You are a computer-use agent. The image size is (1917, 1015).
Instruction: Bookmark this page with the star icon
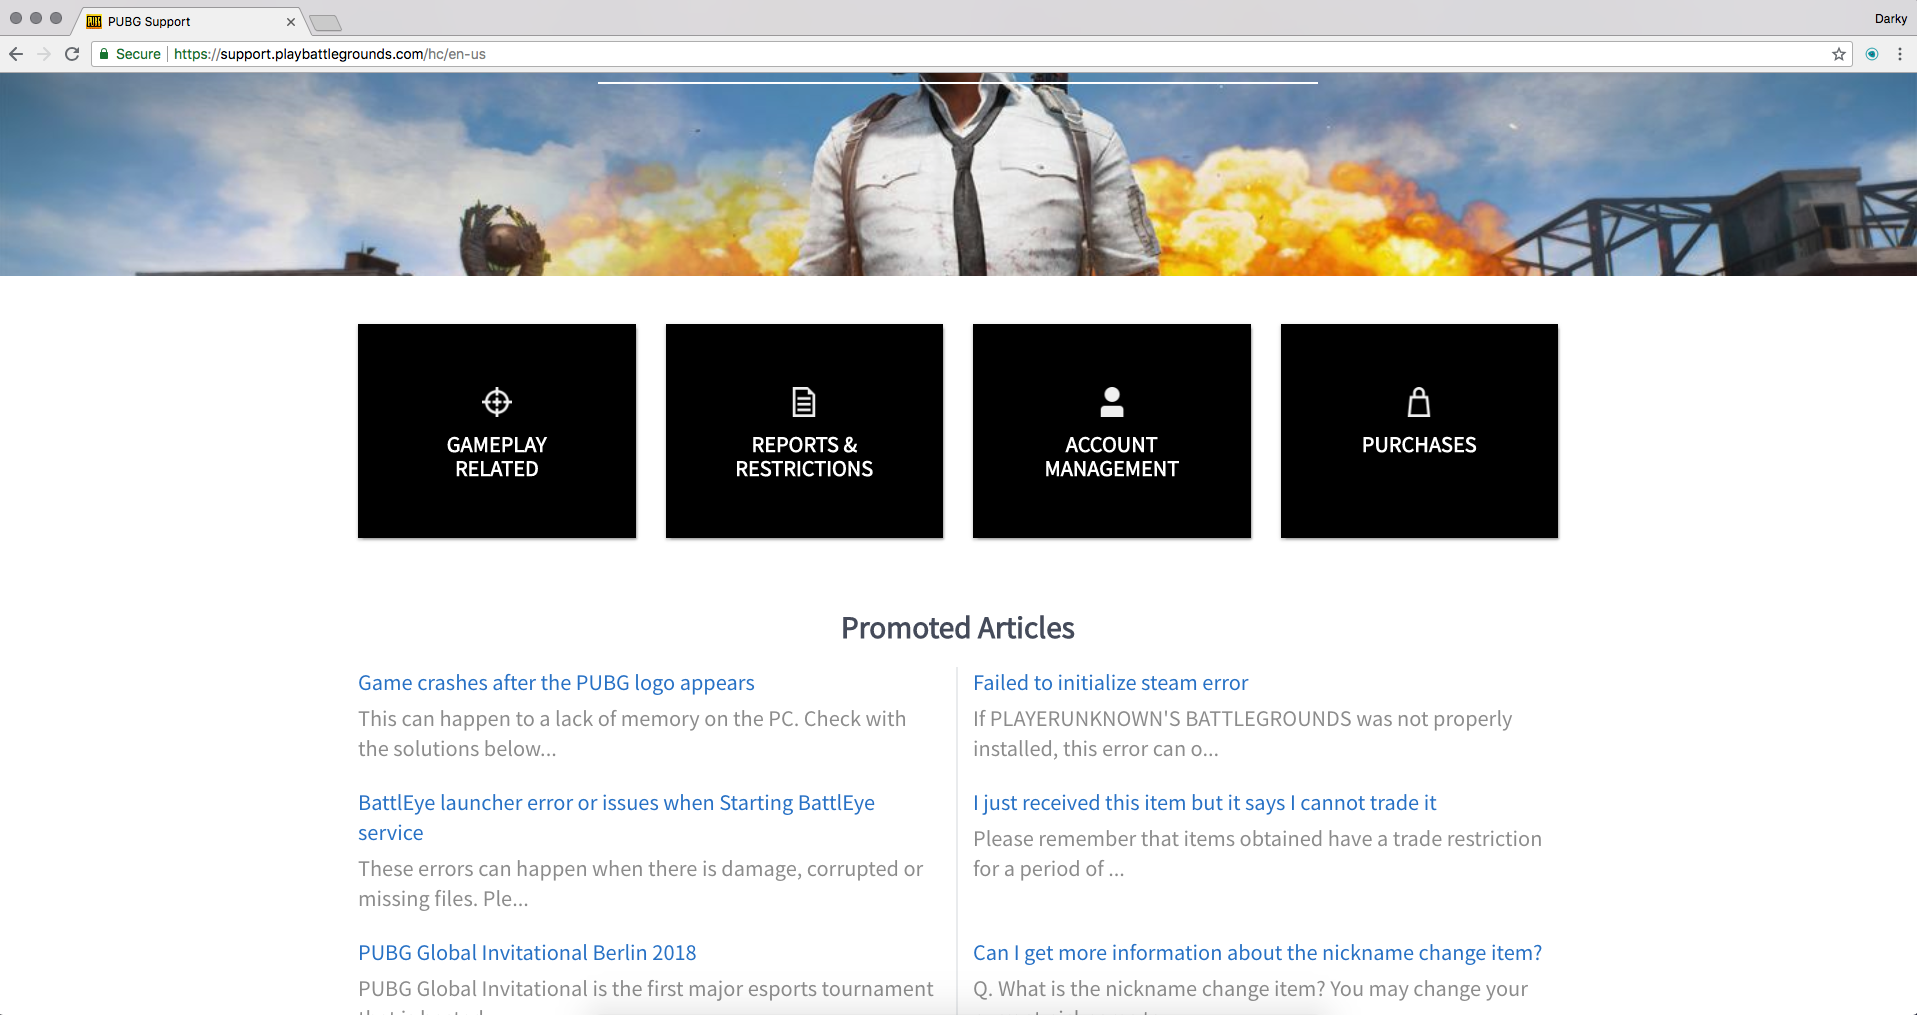(x=1839, y=54)
